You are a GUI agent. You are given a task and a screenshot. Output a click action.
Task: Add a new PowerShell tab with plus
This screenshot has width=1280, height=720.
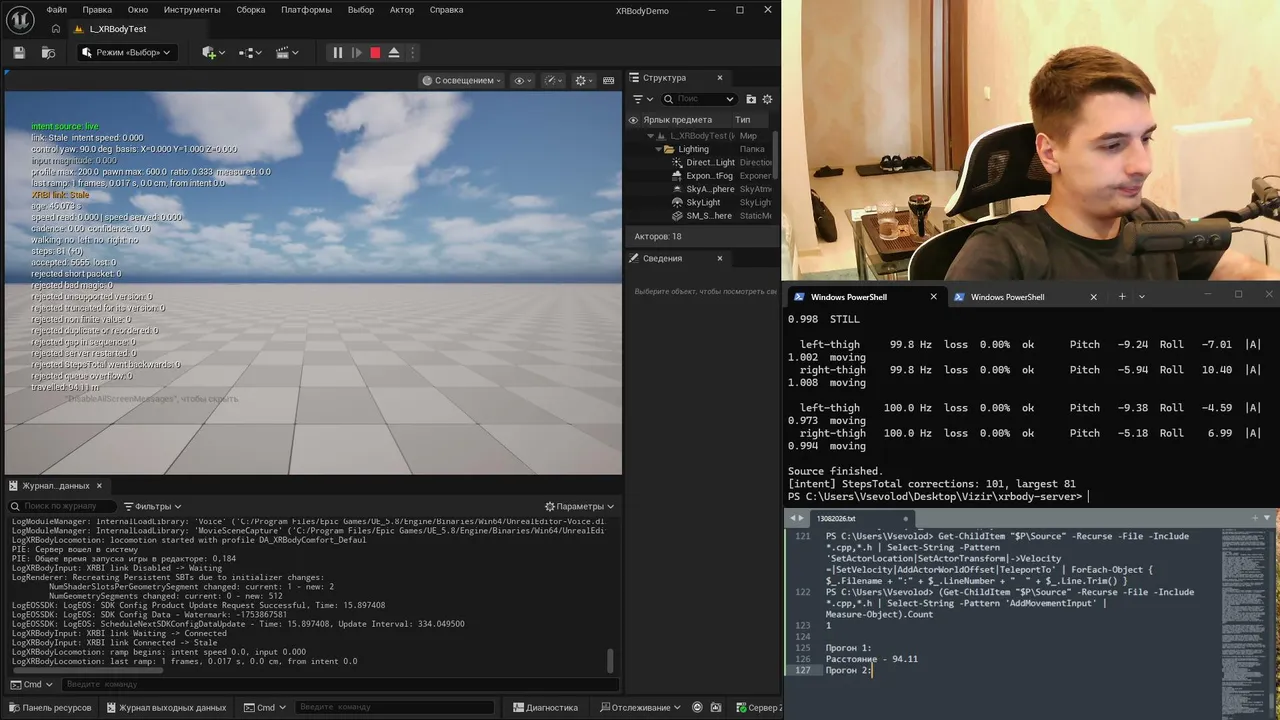pyautogui.click(x=1122, y=297)
